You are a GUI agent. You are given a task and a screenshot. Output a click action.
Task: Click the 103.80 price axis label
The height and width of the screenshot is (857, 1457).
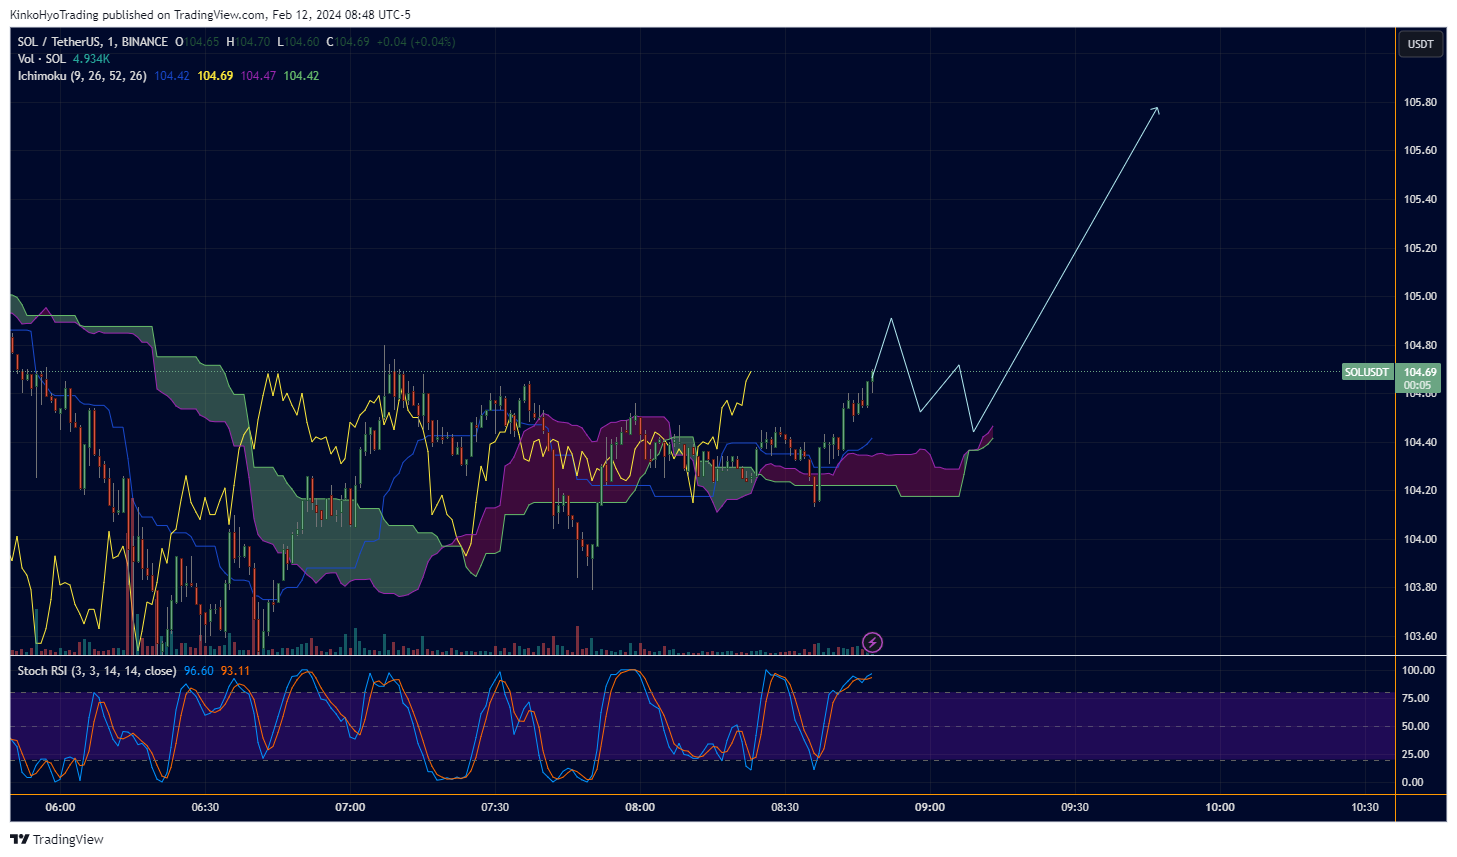click(1420, 587)
